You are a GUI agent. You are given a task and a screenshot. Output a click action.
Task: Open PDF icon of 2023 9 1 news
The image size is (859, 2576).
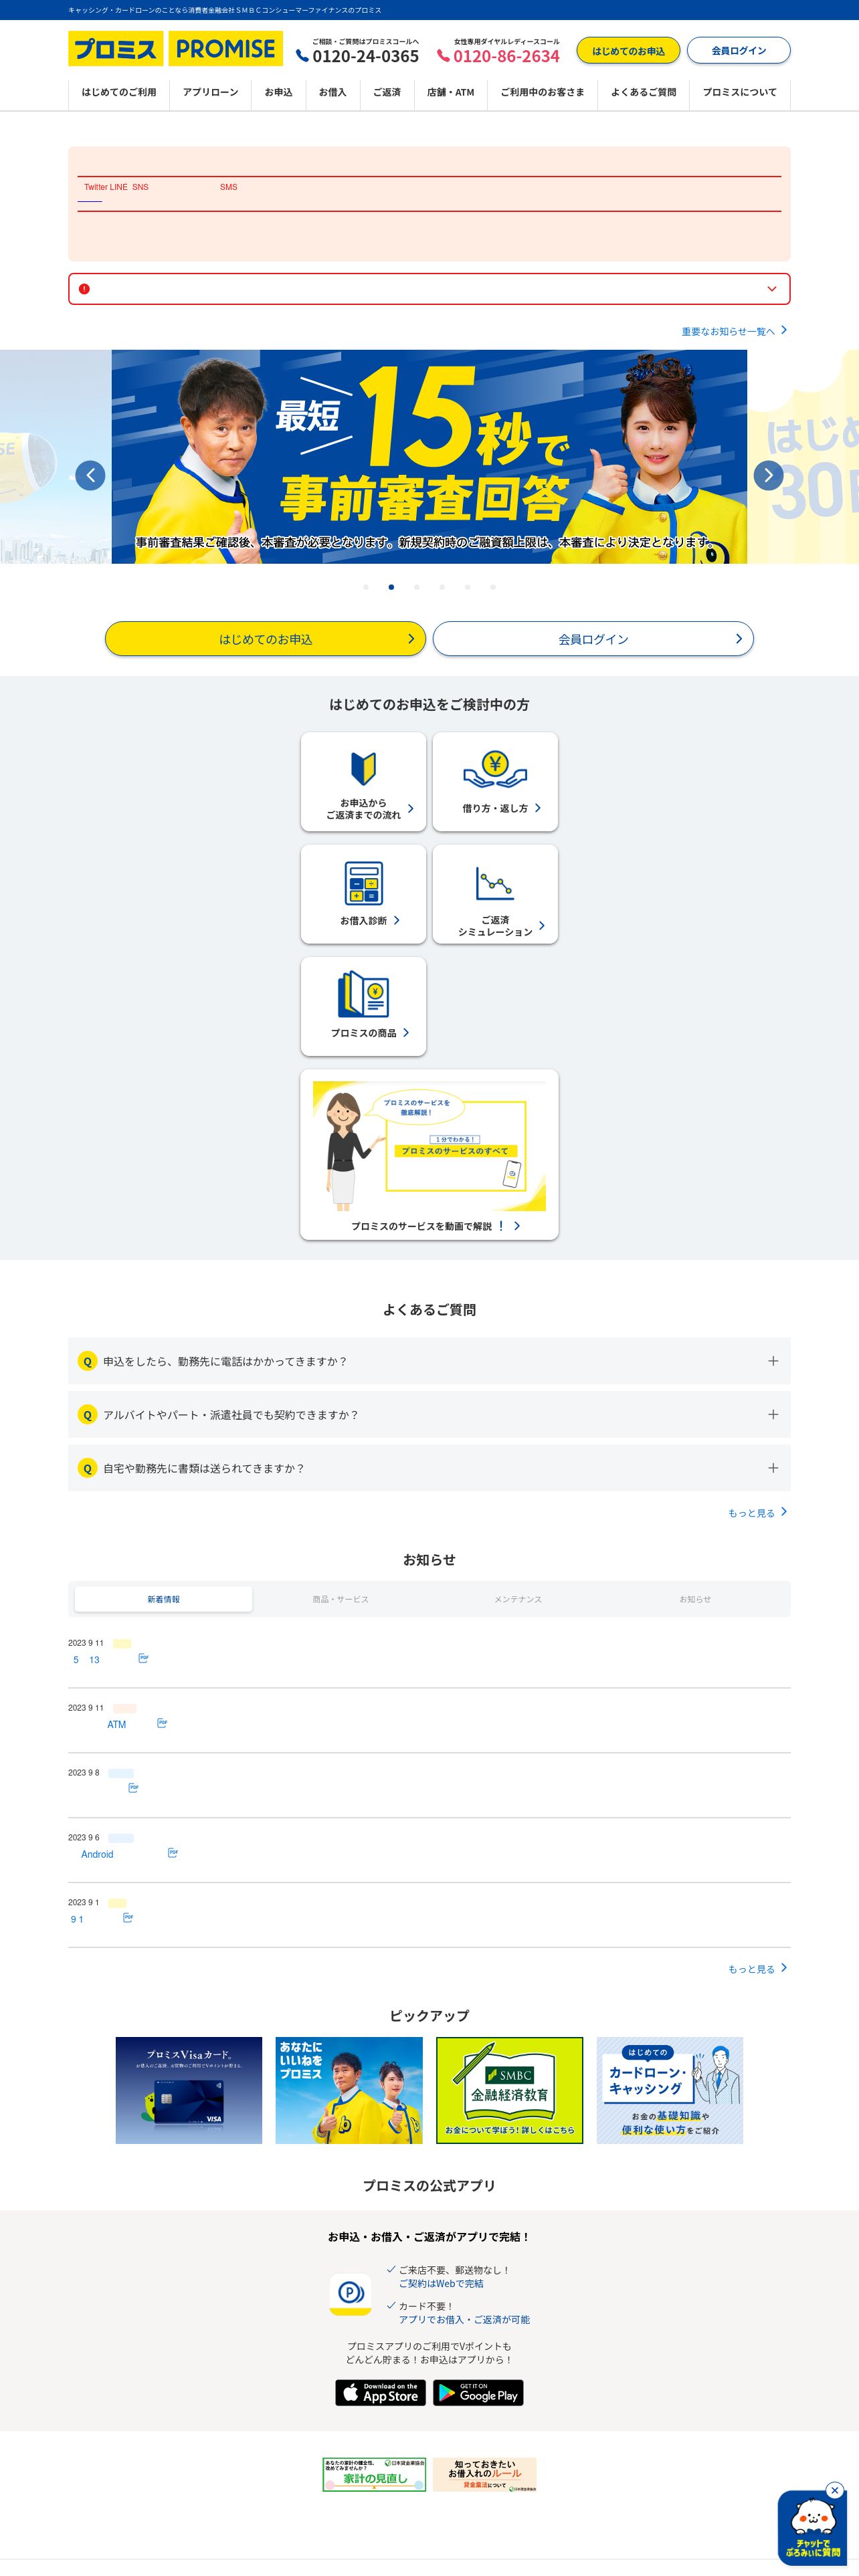click(127, 1918)
